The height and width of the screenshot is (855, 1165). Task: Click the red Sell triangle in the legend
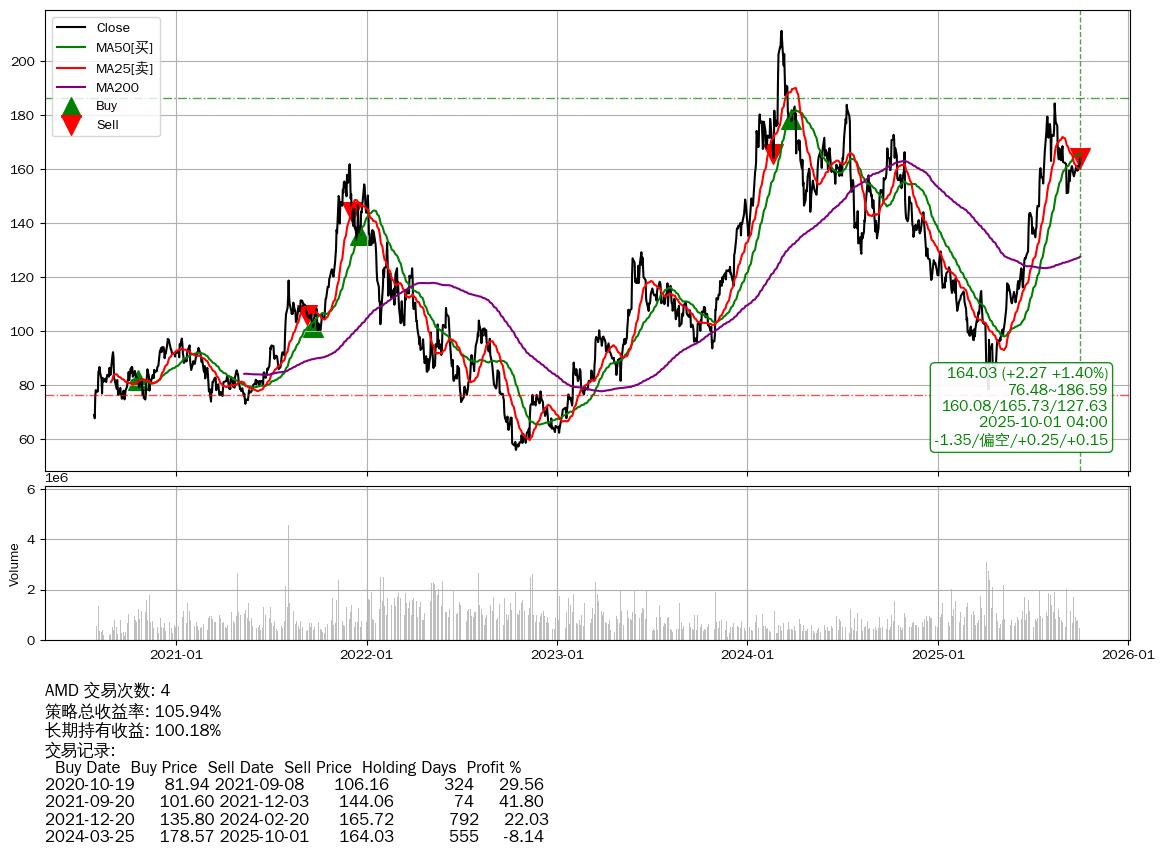coord(71,124)
